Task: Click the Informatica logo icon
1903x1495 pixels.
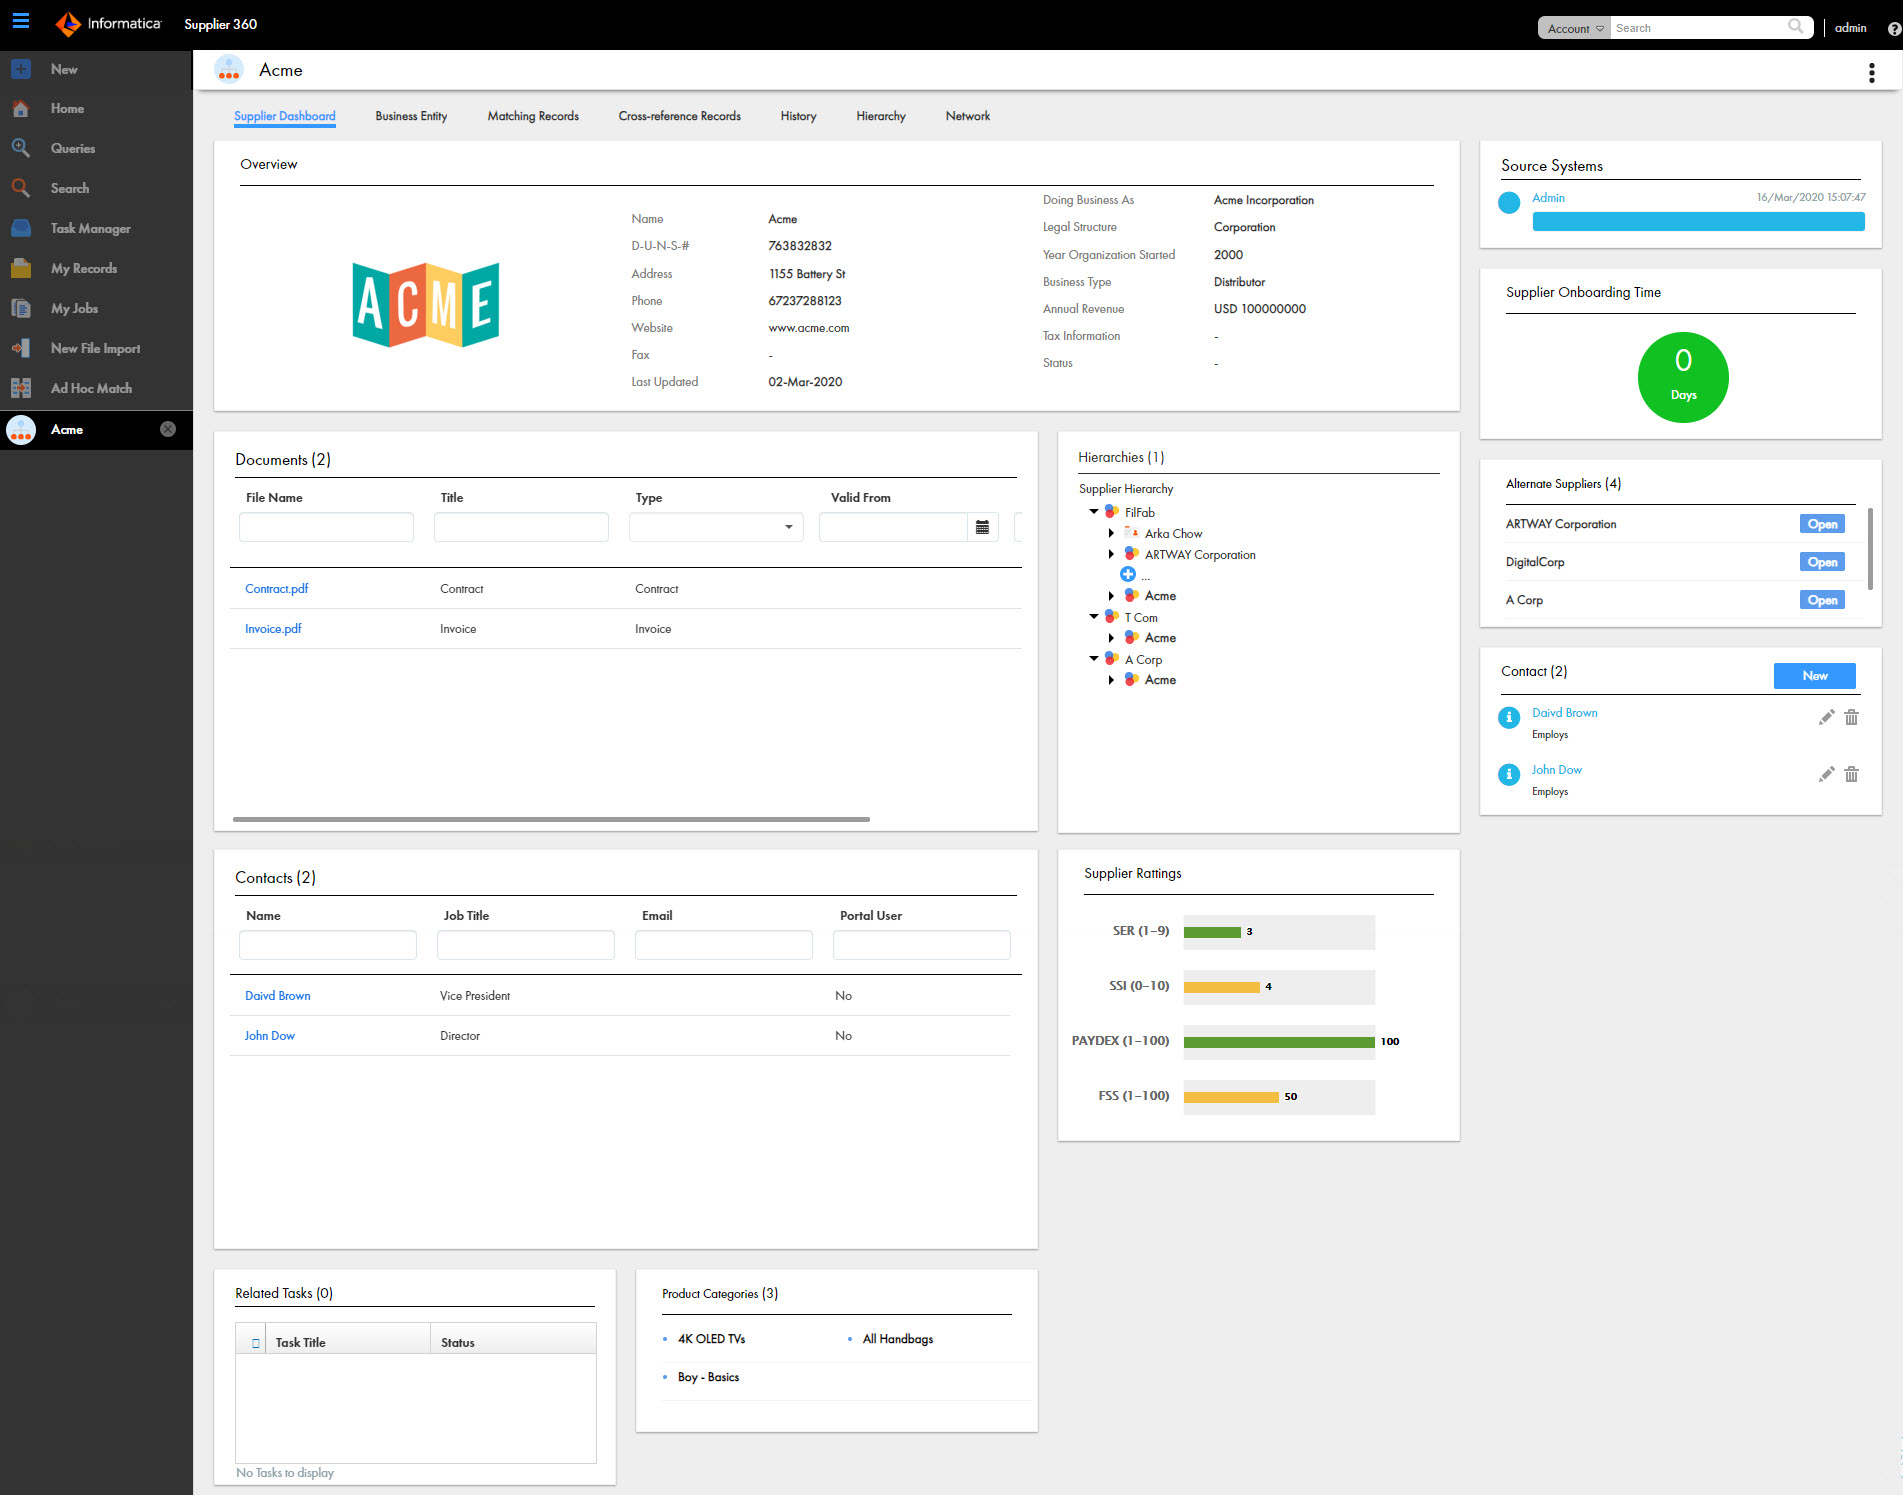Action: click(x=68, y=24)
